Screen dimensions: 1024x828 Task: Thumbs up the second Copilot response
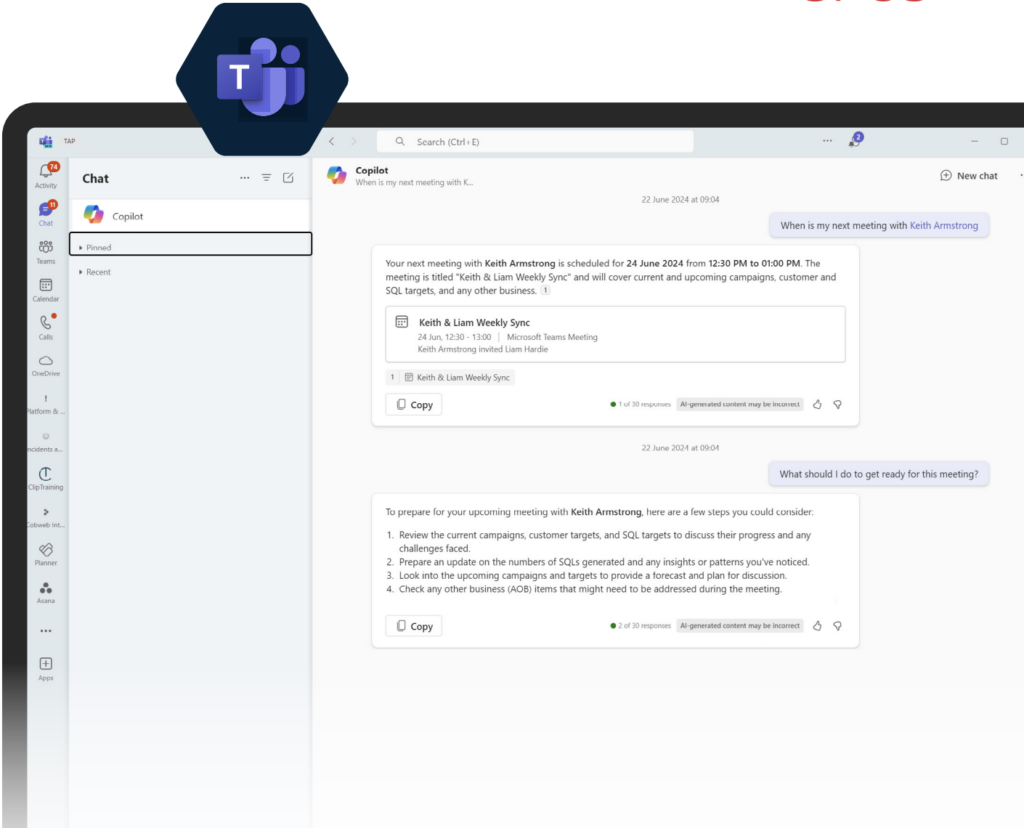click(x=817, y=626)
